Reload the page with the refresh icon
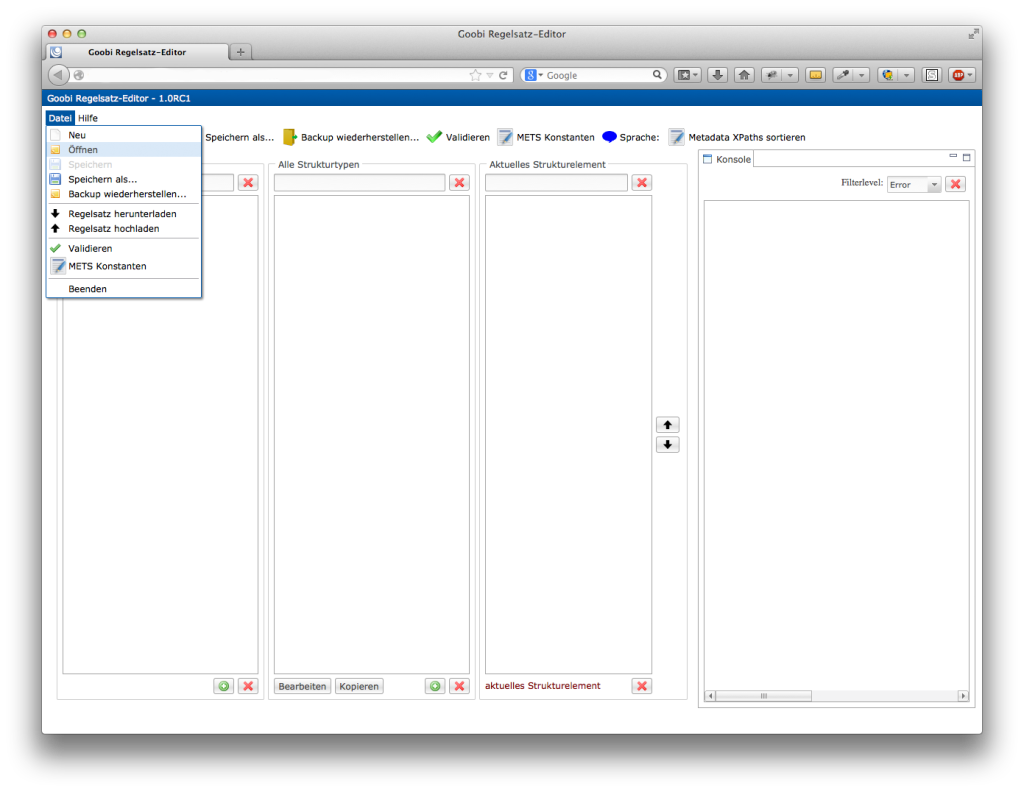1024x792 pixels. pyautogui.click(x=503, y=75)
